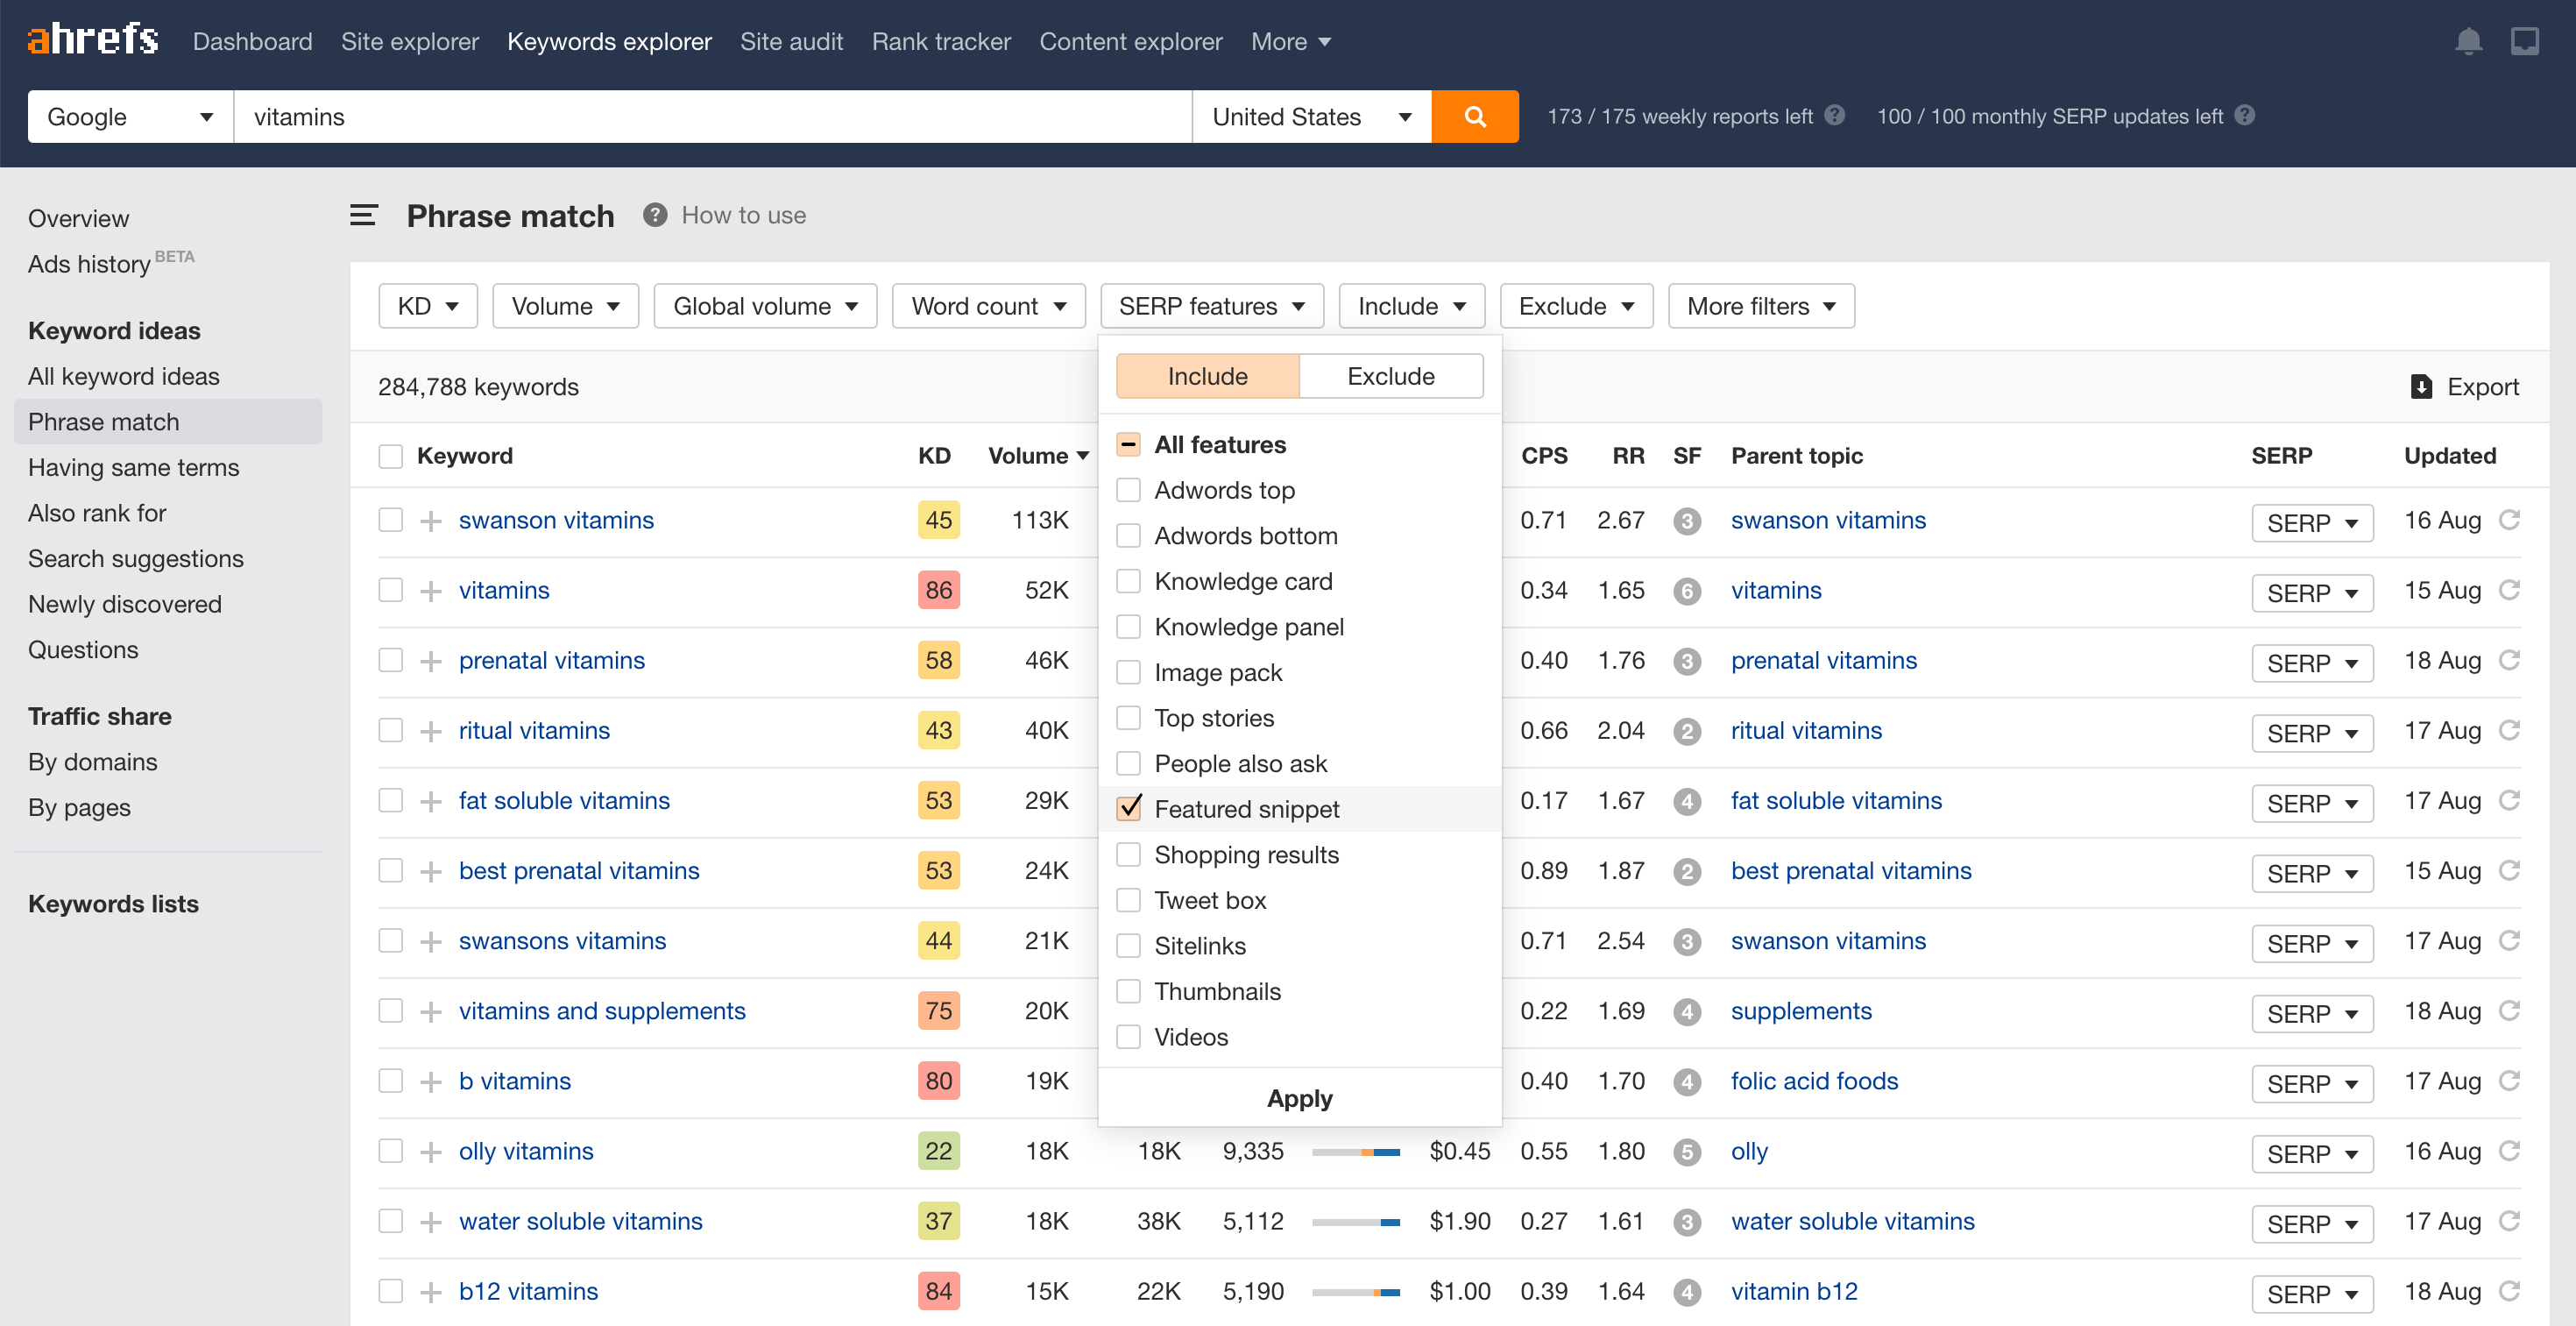Screen dimensions: 2576x1326
Task: Refresh SERP data for the vitamins row
Action: click(2509, 589)
